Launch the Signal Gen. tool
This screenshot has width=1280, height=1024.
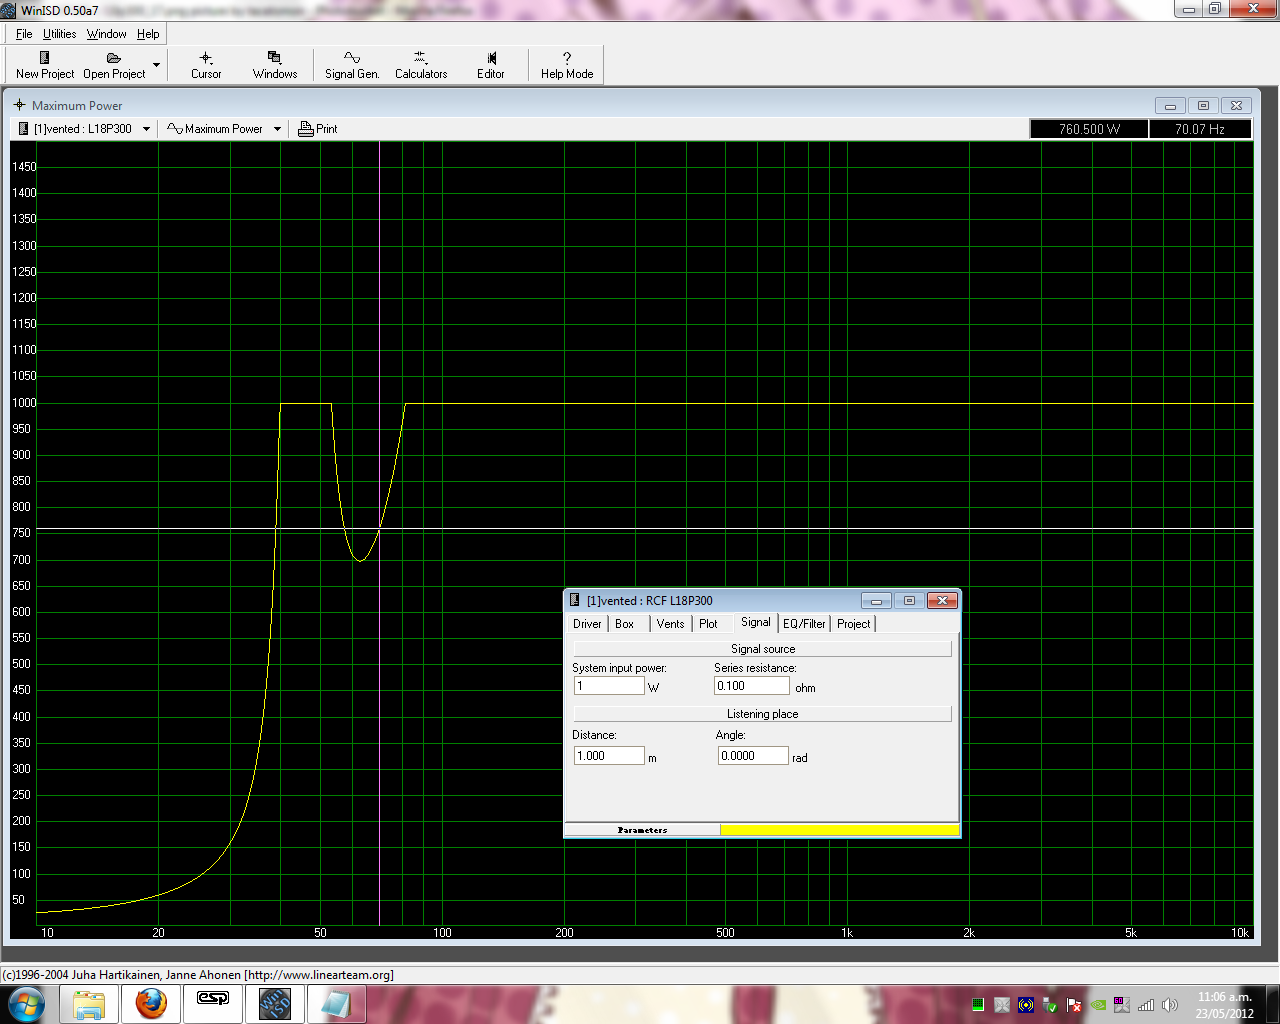[352, 65]
